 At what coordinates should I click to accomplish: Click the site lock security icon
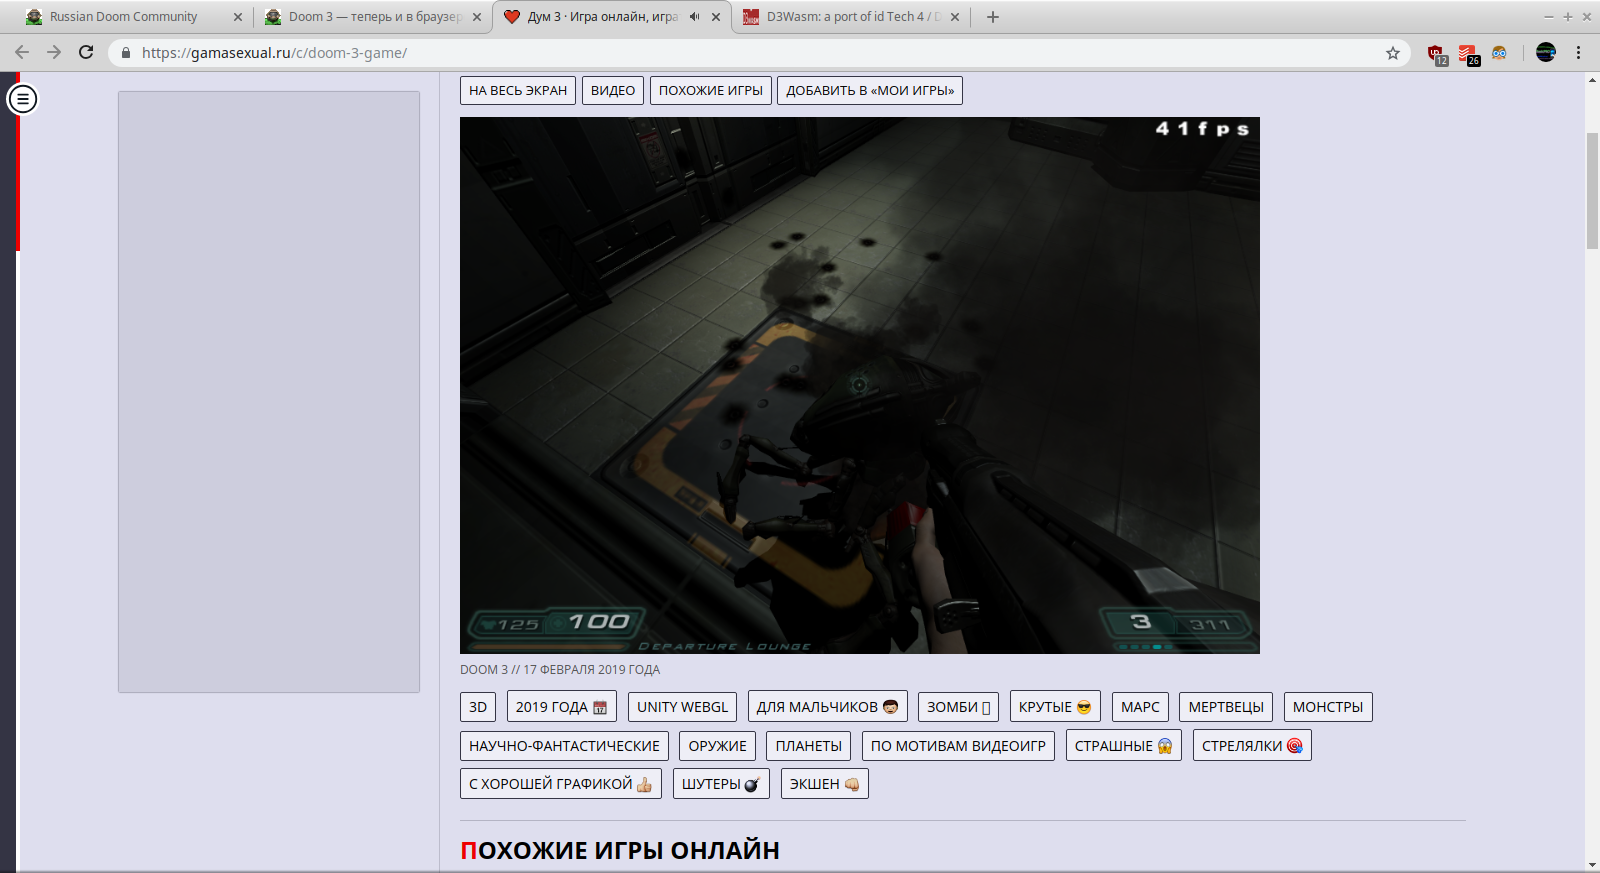pos(126,53)
